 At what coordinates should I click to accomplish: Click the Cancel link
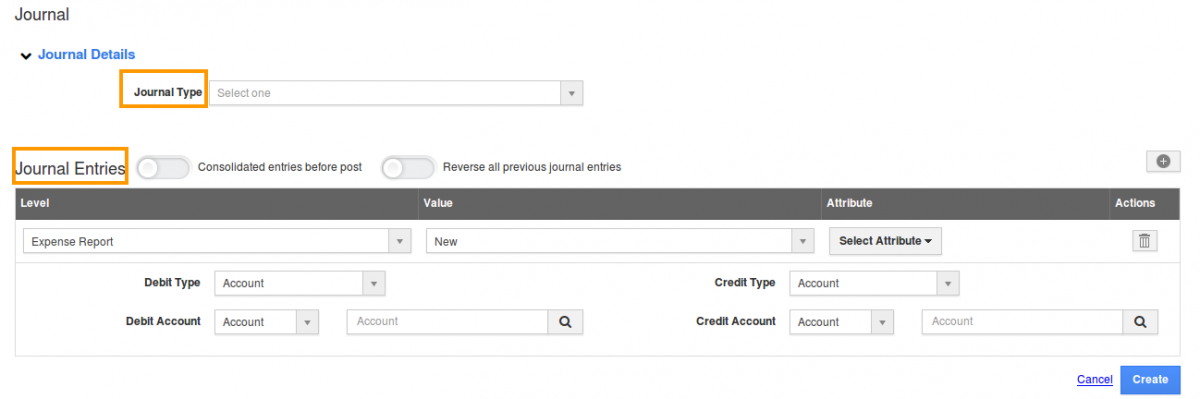pyautogui.click(x=1095, y=380)
